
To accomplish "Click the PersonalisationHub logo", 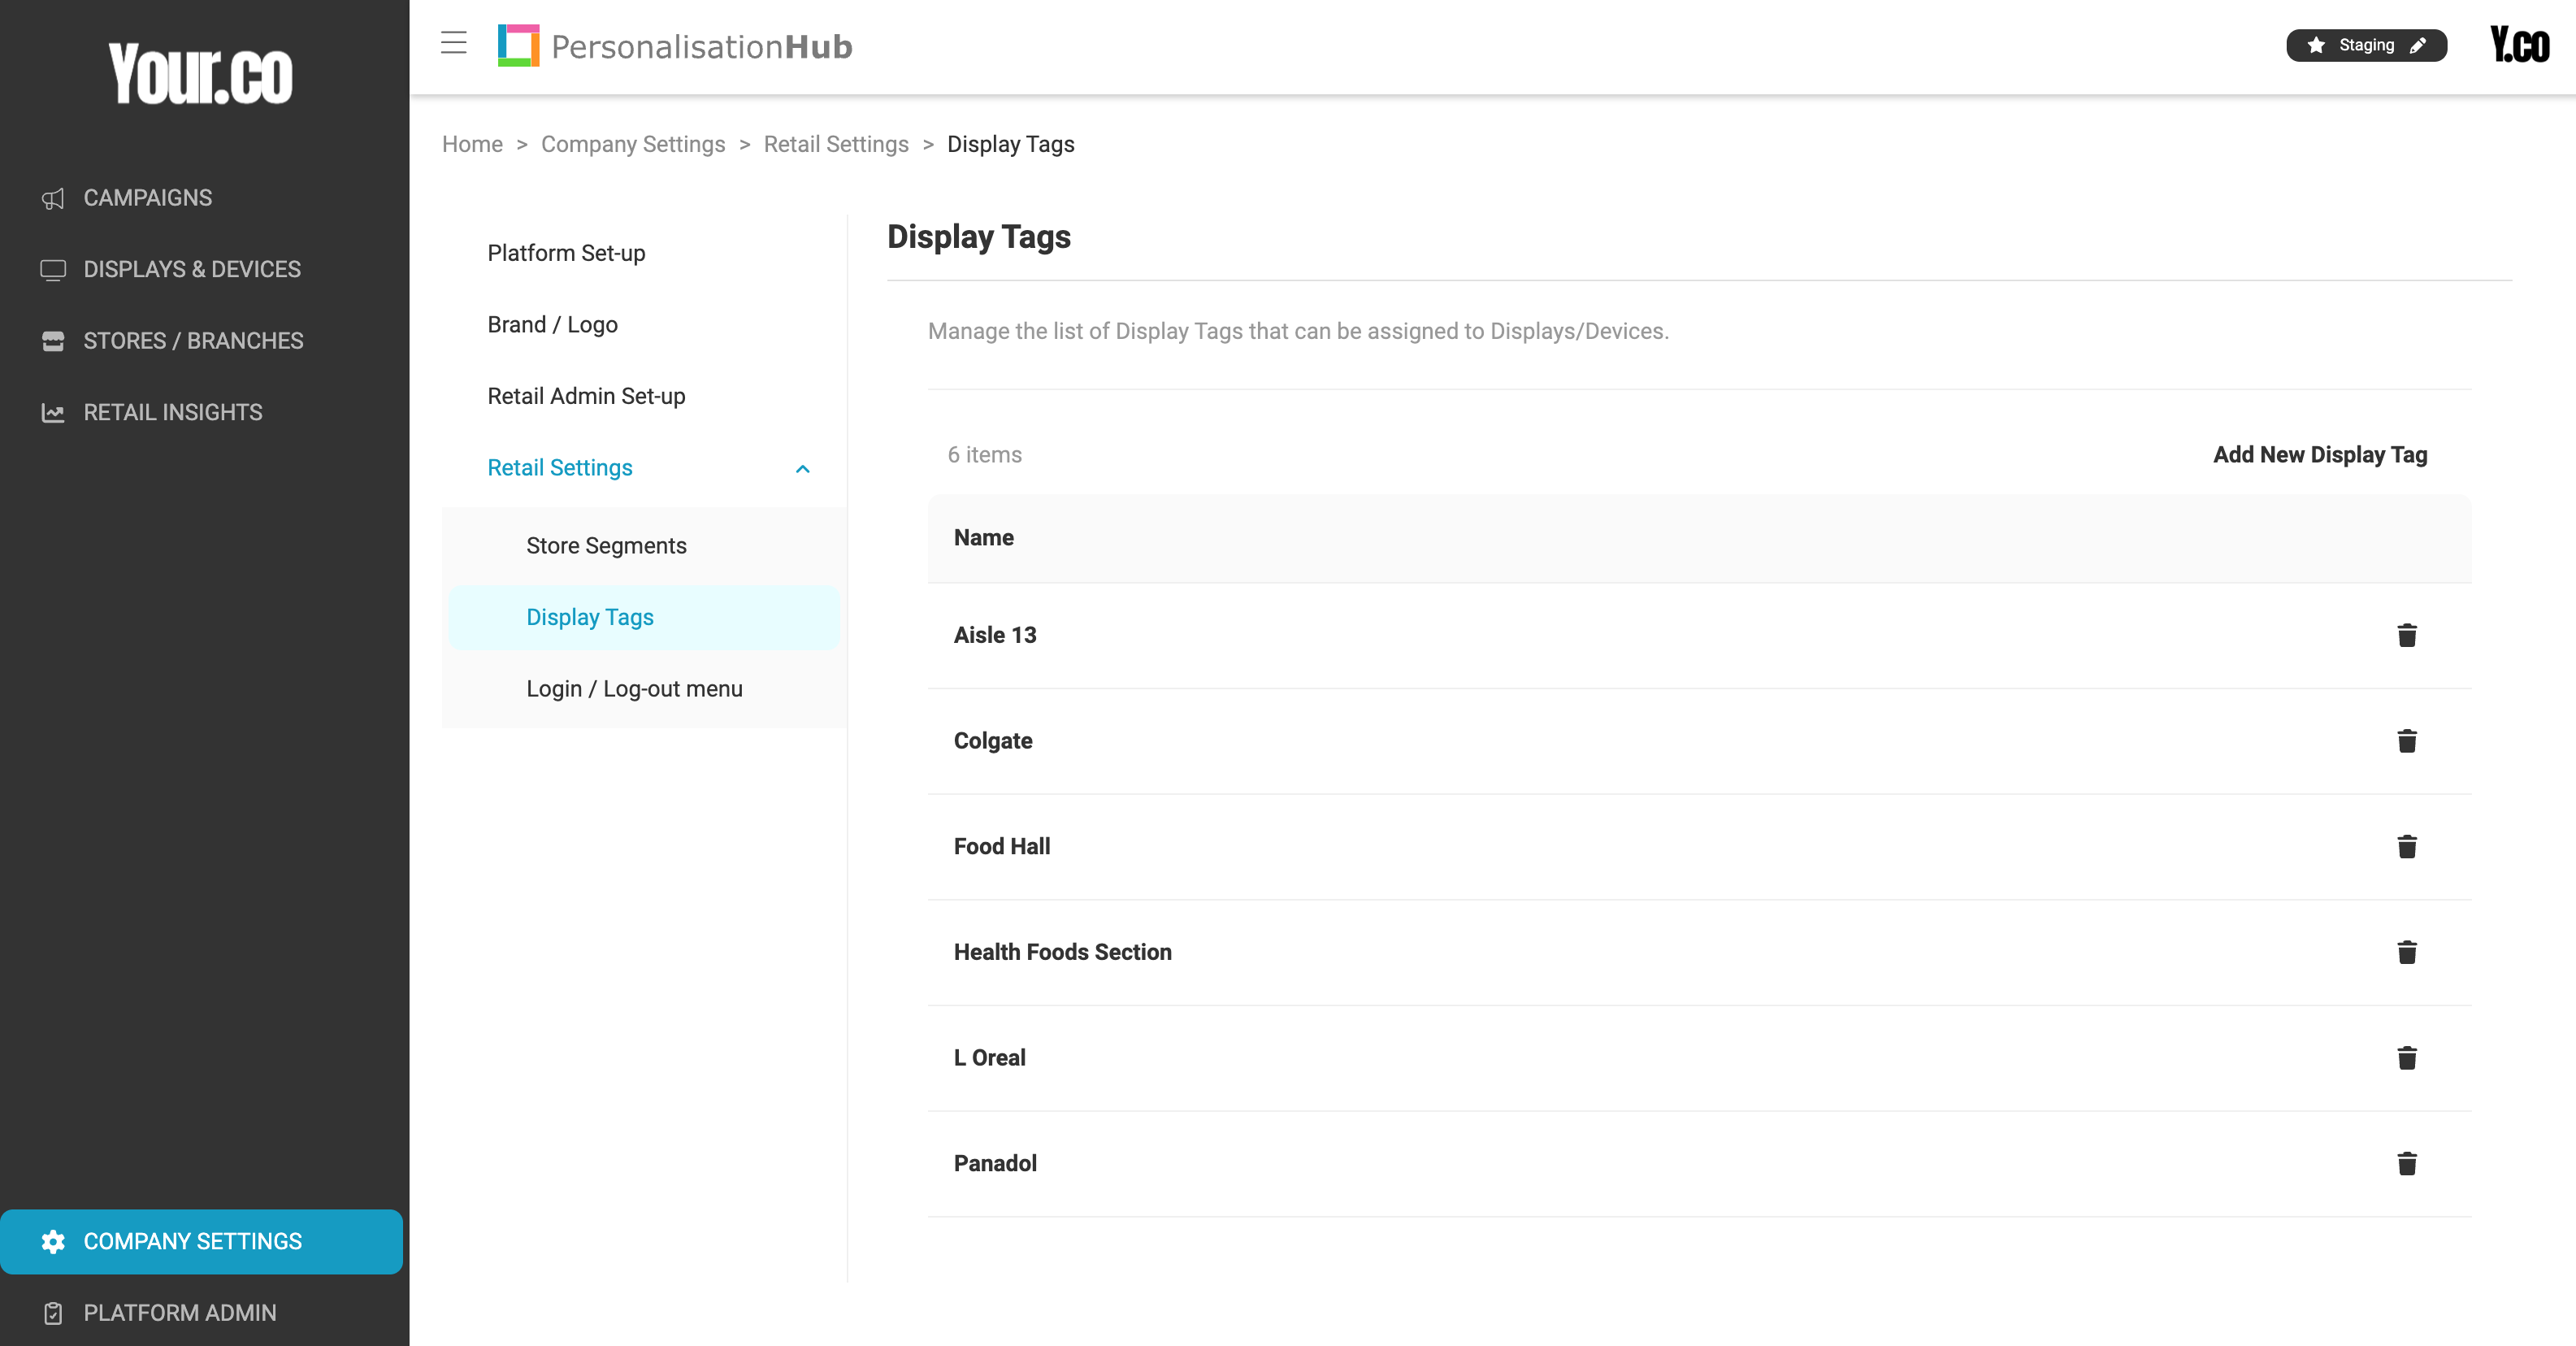I will pyautogui.click(x=675, y=46).
